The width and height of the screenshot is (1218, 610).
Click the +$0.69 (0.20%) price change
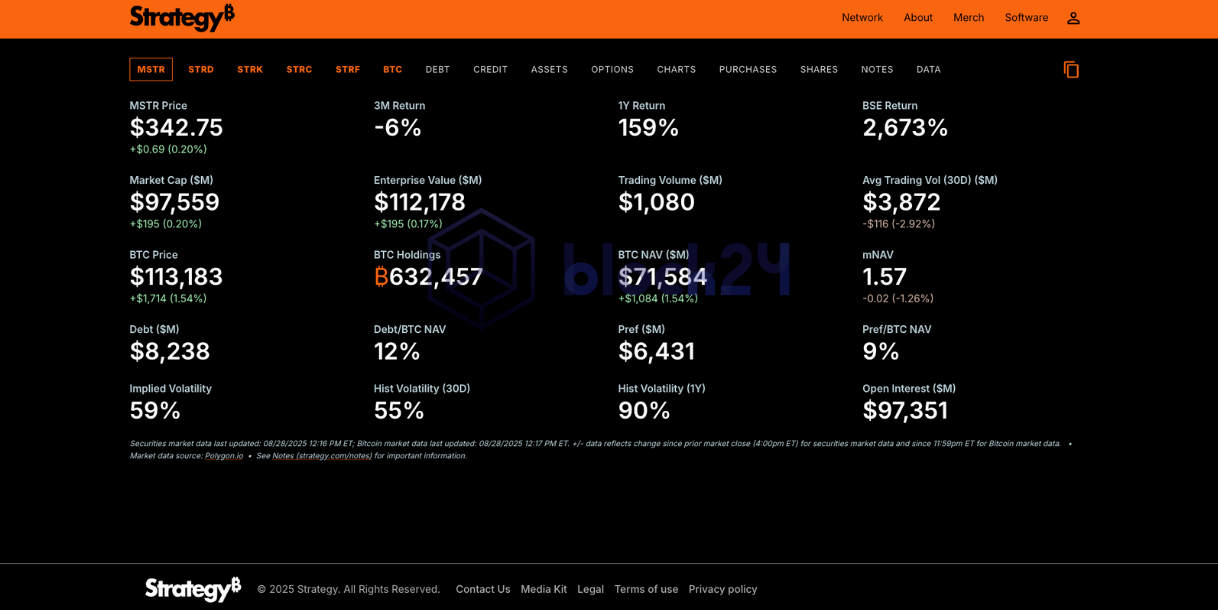tap(168, 149)
